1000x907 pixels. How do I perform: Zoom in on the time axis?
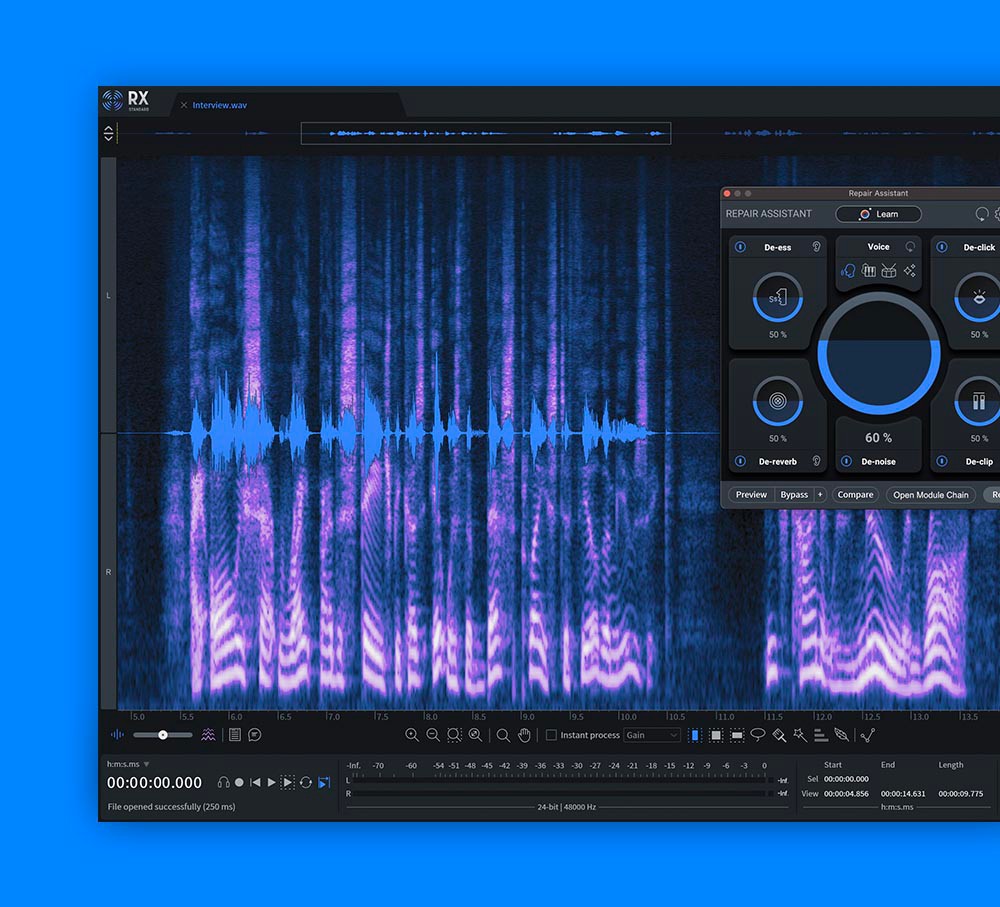(412, 735)
